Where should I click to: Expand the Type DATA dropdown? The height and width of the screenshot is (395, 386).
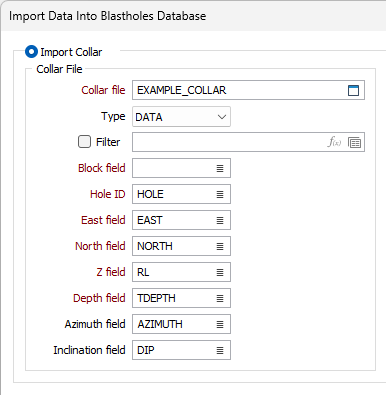[x=181, y=117]
